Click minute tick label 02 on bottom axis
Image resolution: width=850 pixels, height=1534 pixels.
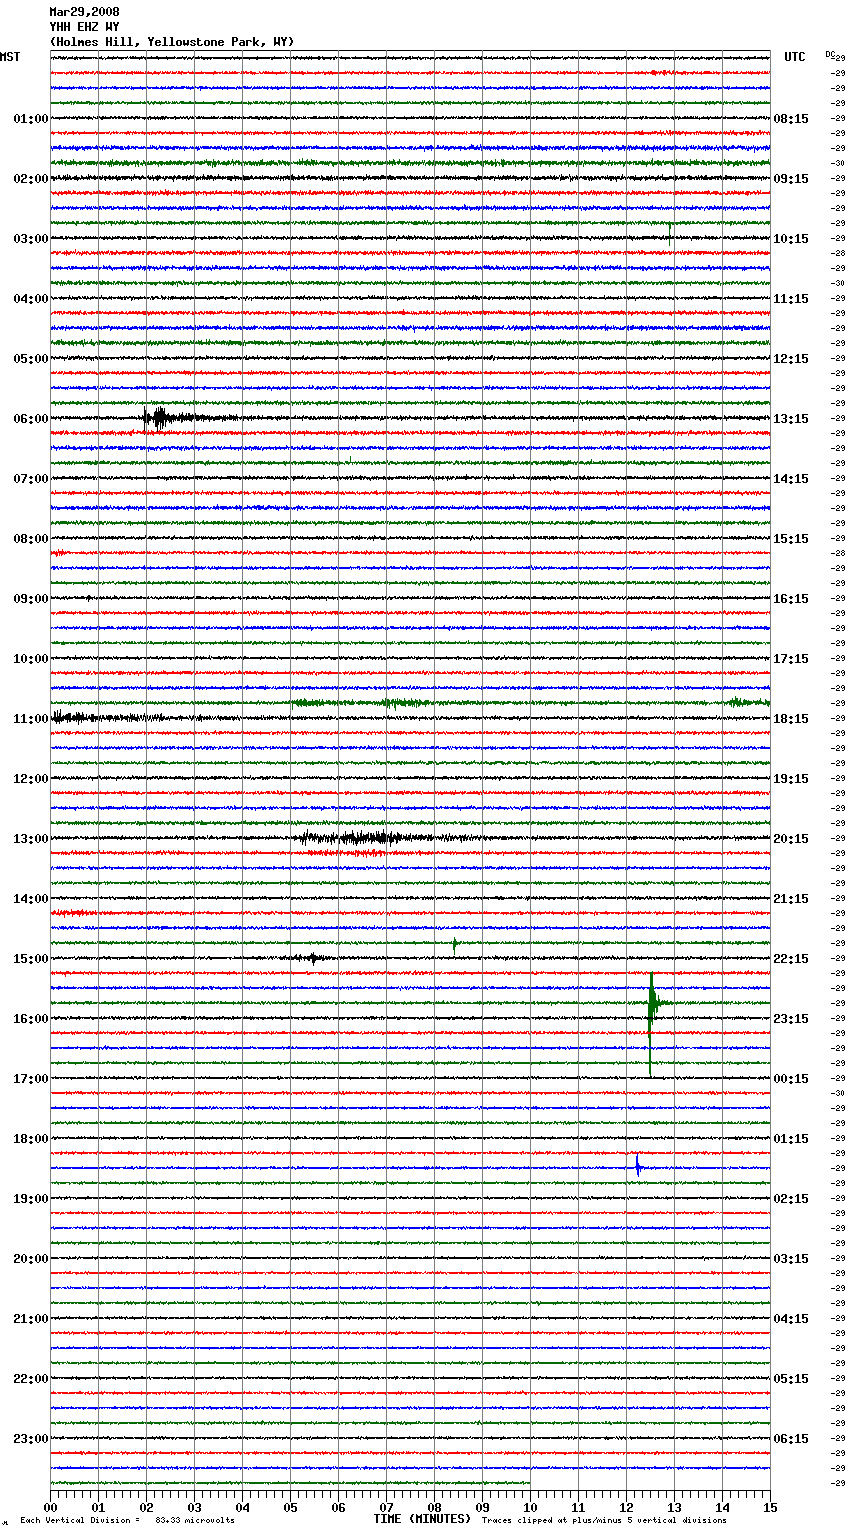tap(147, 1507)
